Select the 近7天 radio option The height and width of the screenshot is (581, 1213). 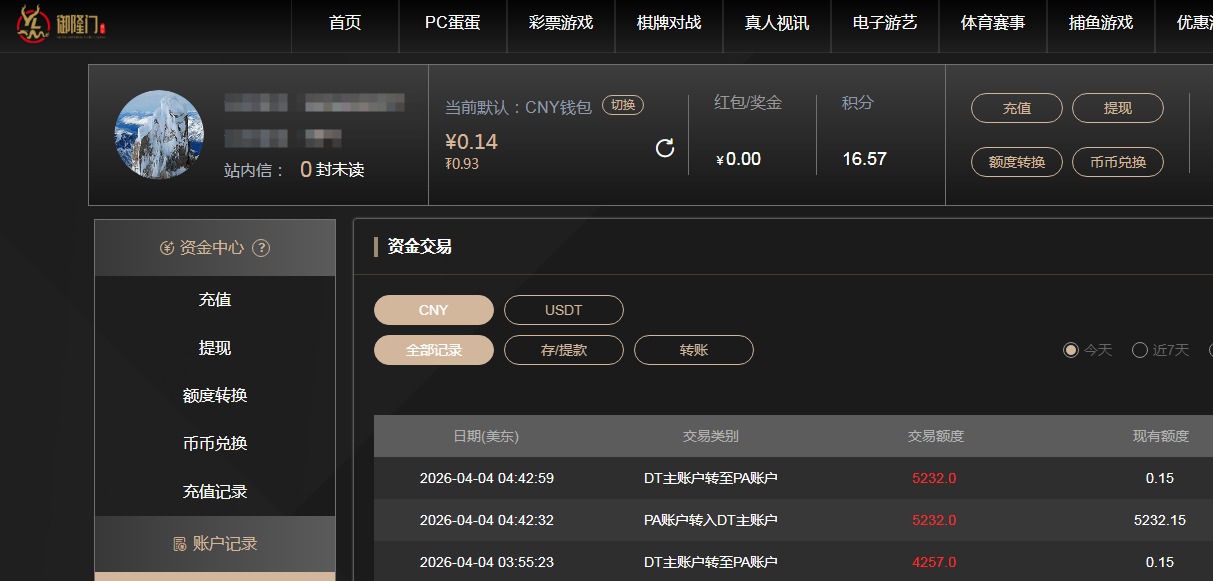point(1140,350)
